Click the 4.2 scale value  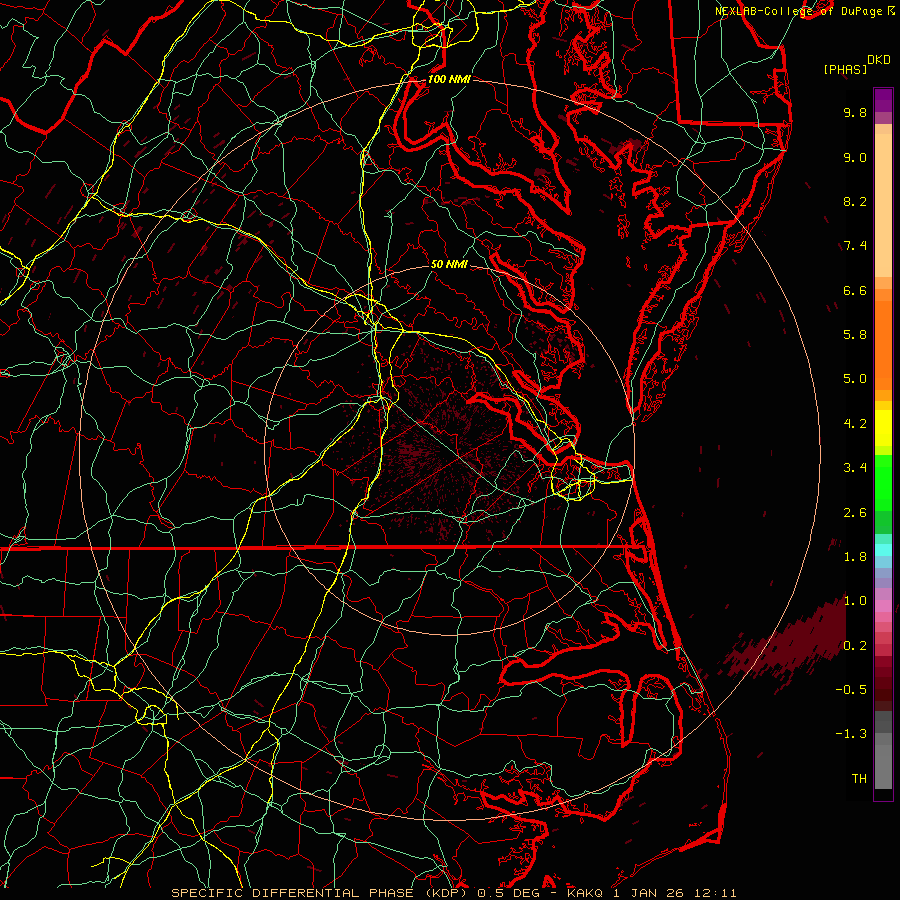tap(855, 424)
